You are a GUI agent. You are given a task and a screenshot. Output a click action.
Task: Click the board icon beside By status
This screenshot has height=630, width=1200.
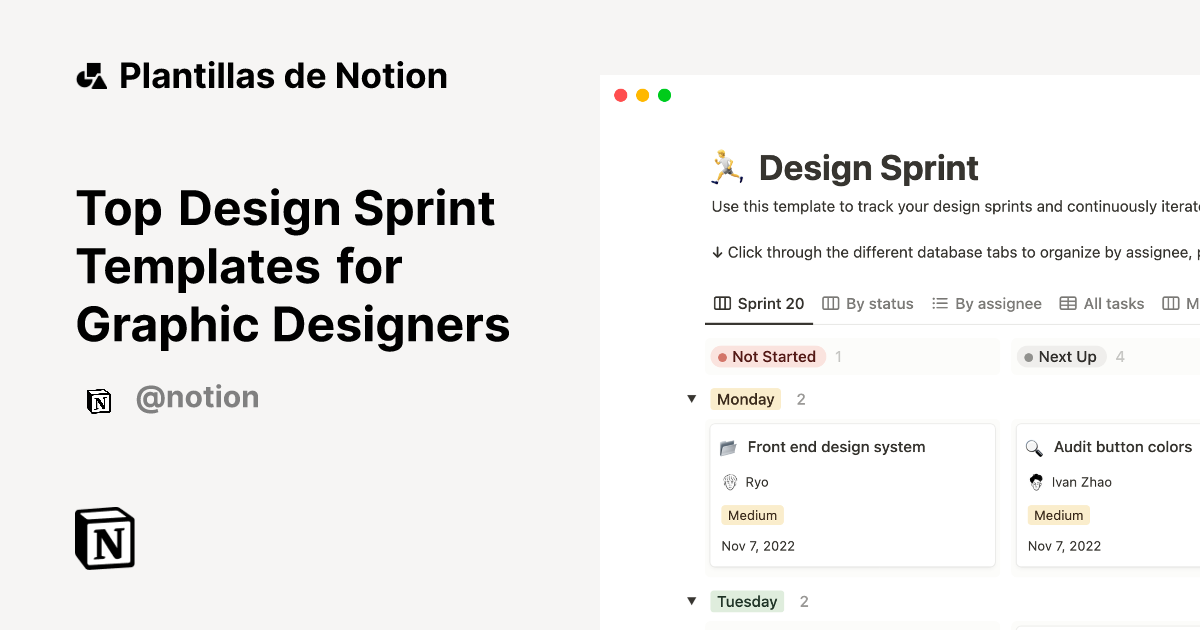pyautogui.click(x=830, y=303)
